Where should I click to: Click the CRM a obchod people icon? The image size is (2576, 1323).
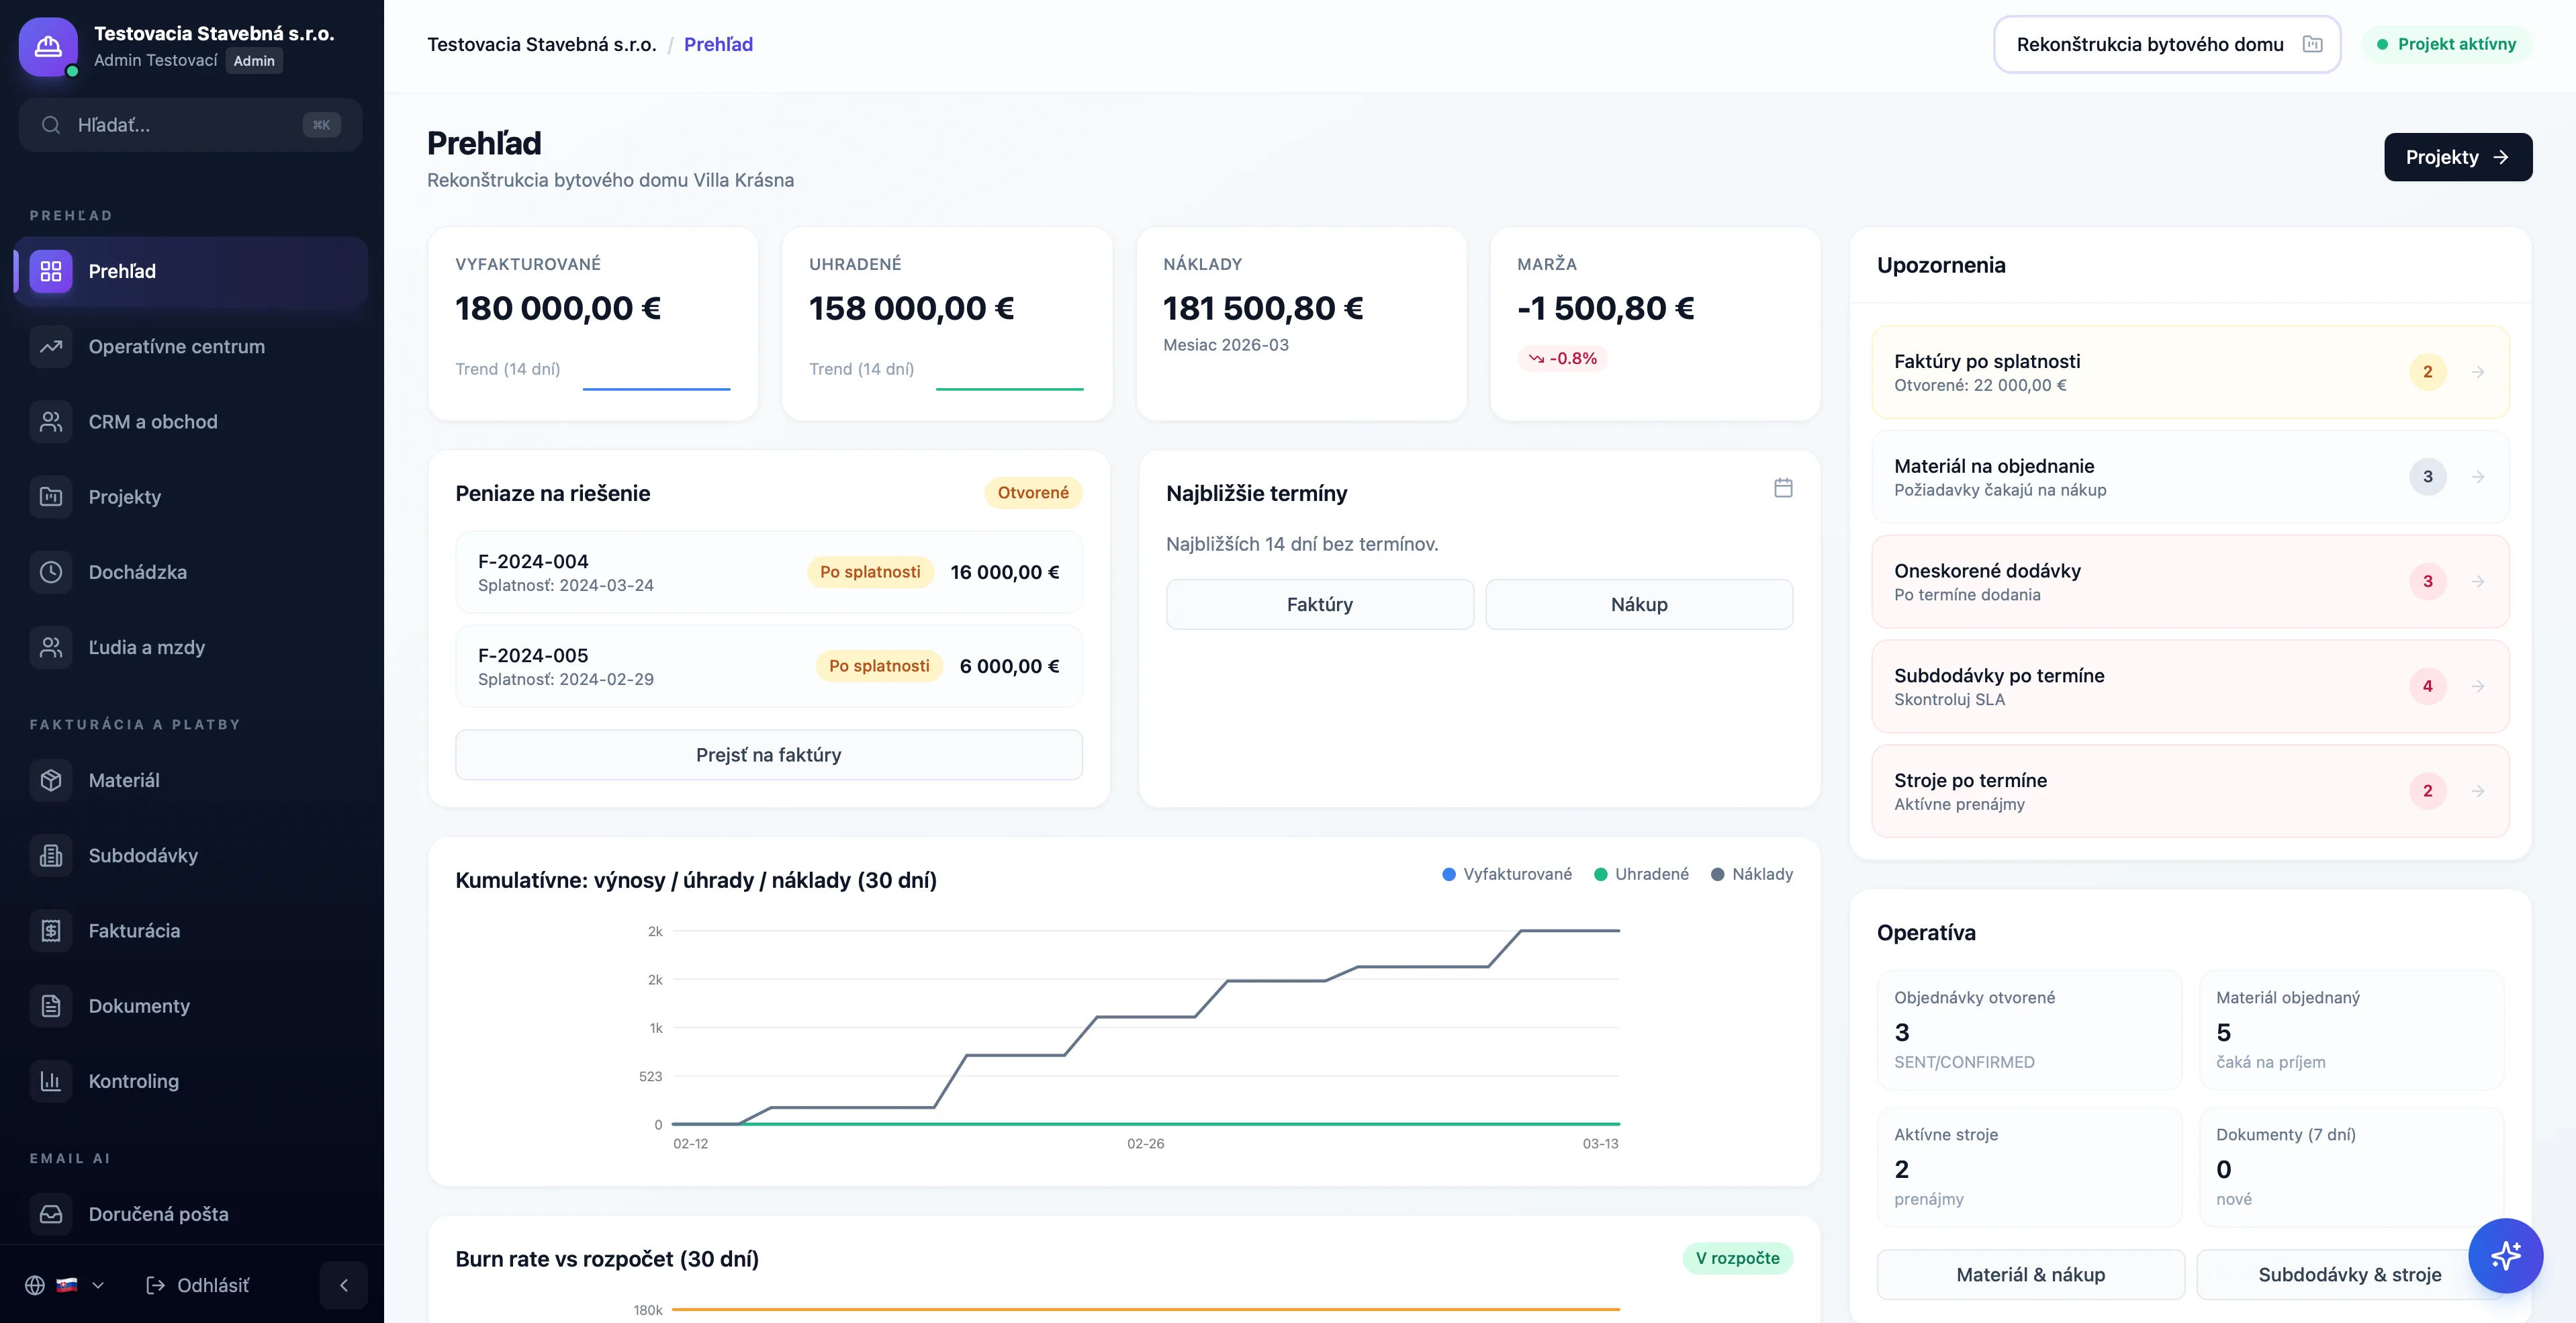51,422
